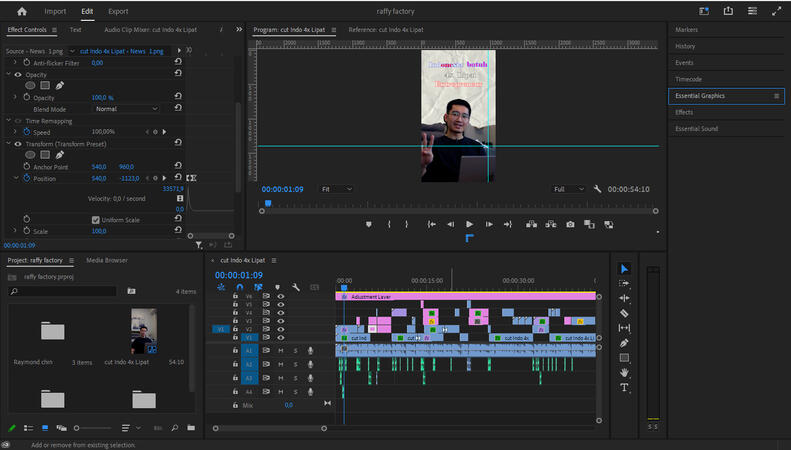This screenshot has width=791, height=450.
Task: Click the Program monitor playhead scrubber
Action: [x=267, y=203]
